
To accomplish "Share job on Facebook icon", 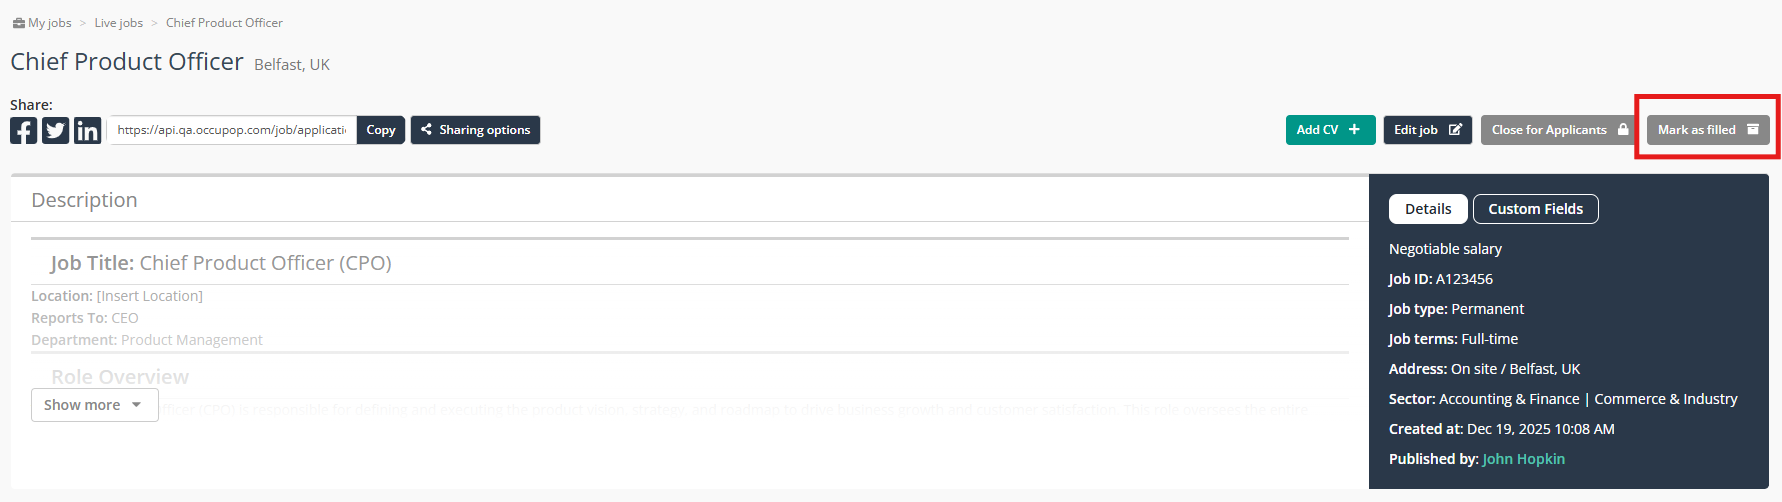I will [x=24, y=130].
